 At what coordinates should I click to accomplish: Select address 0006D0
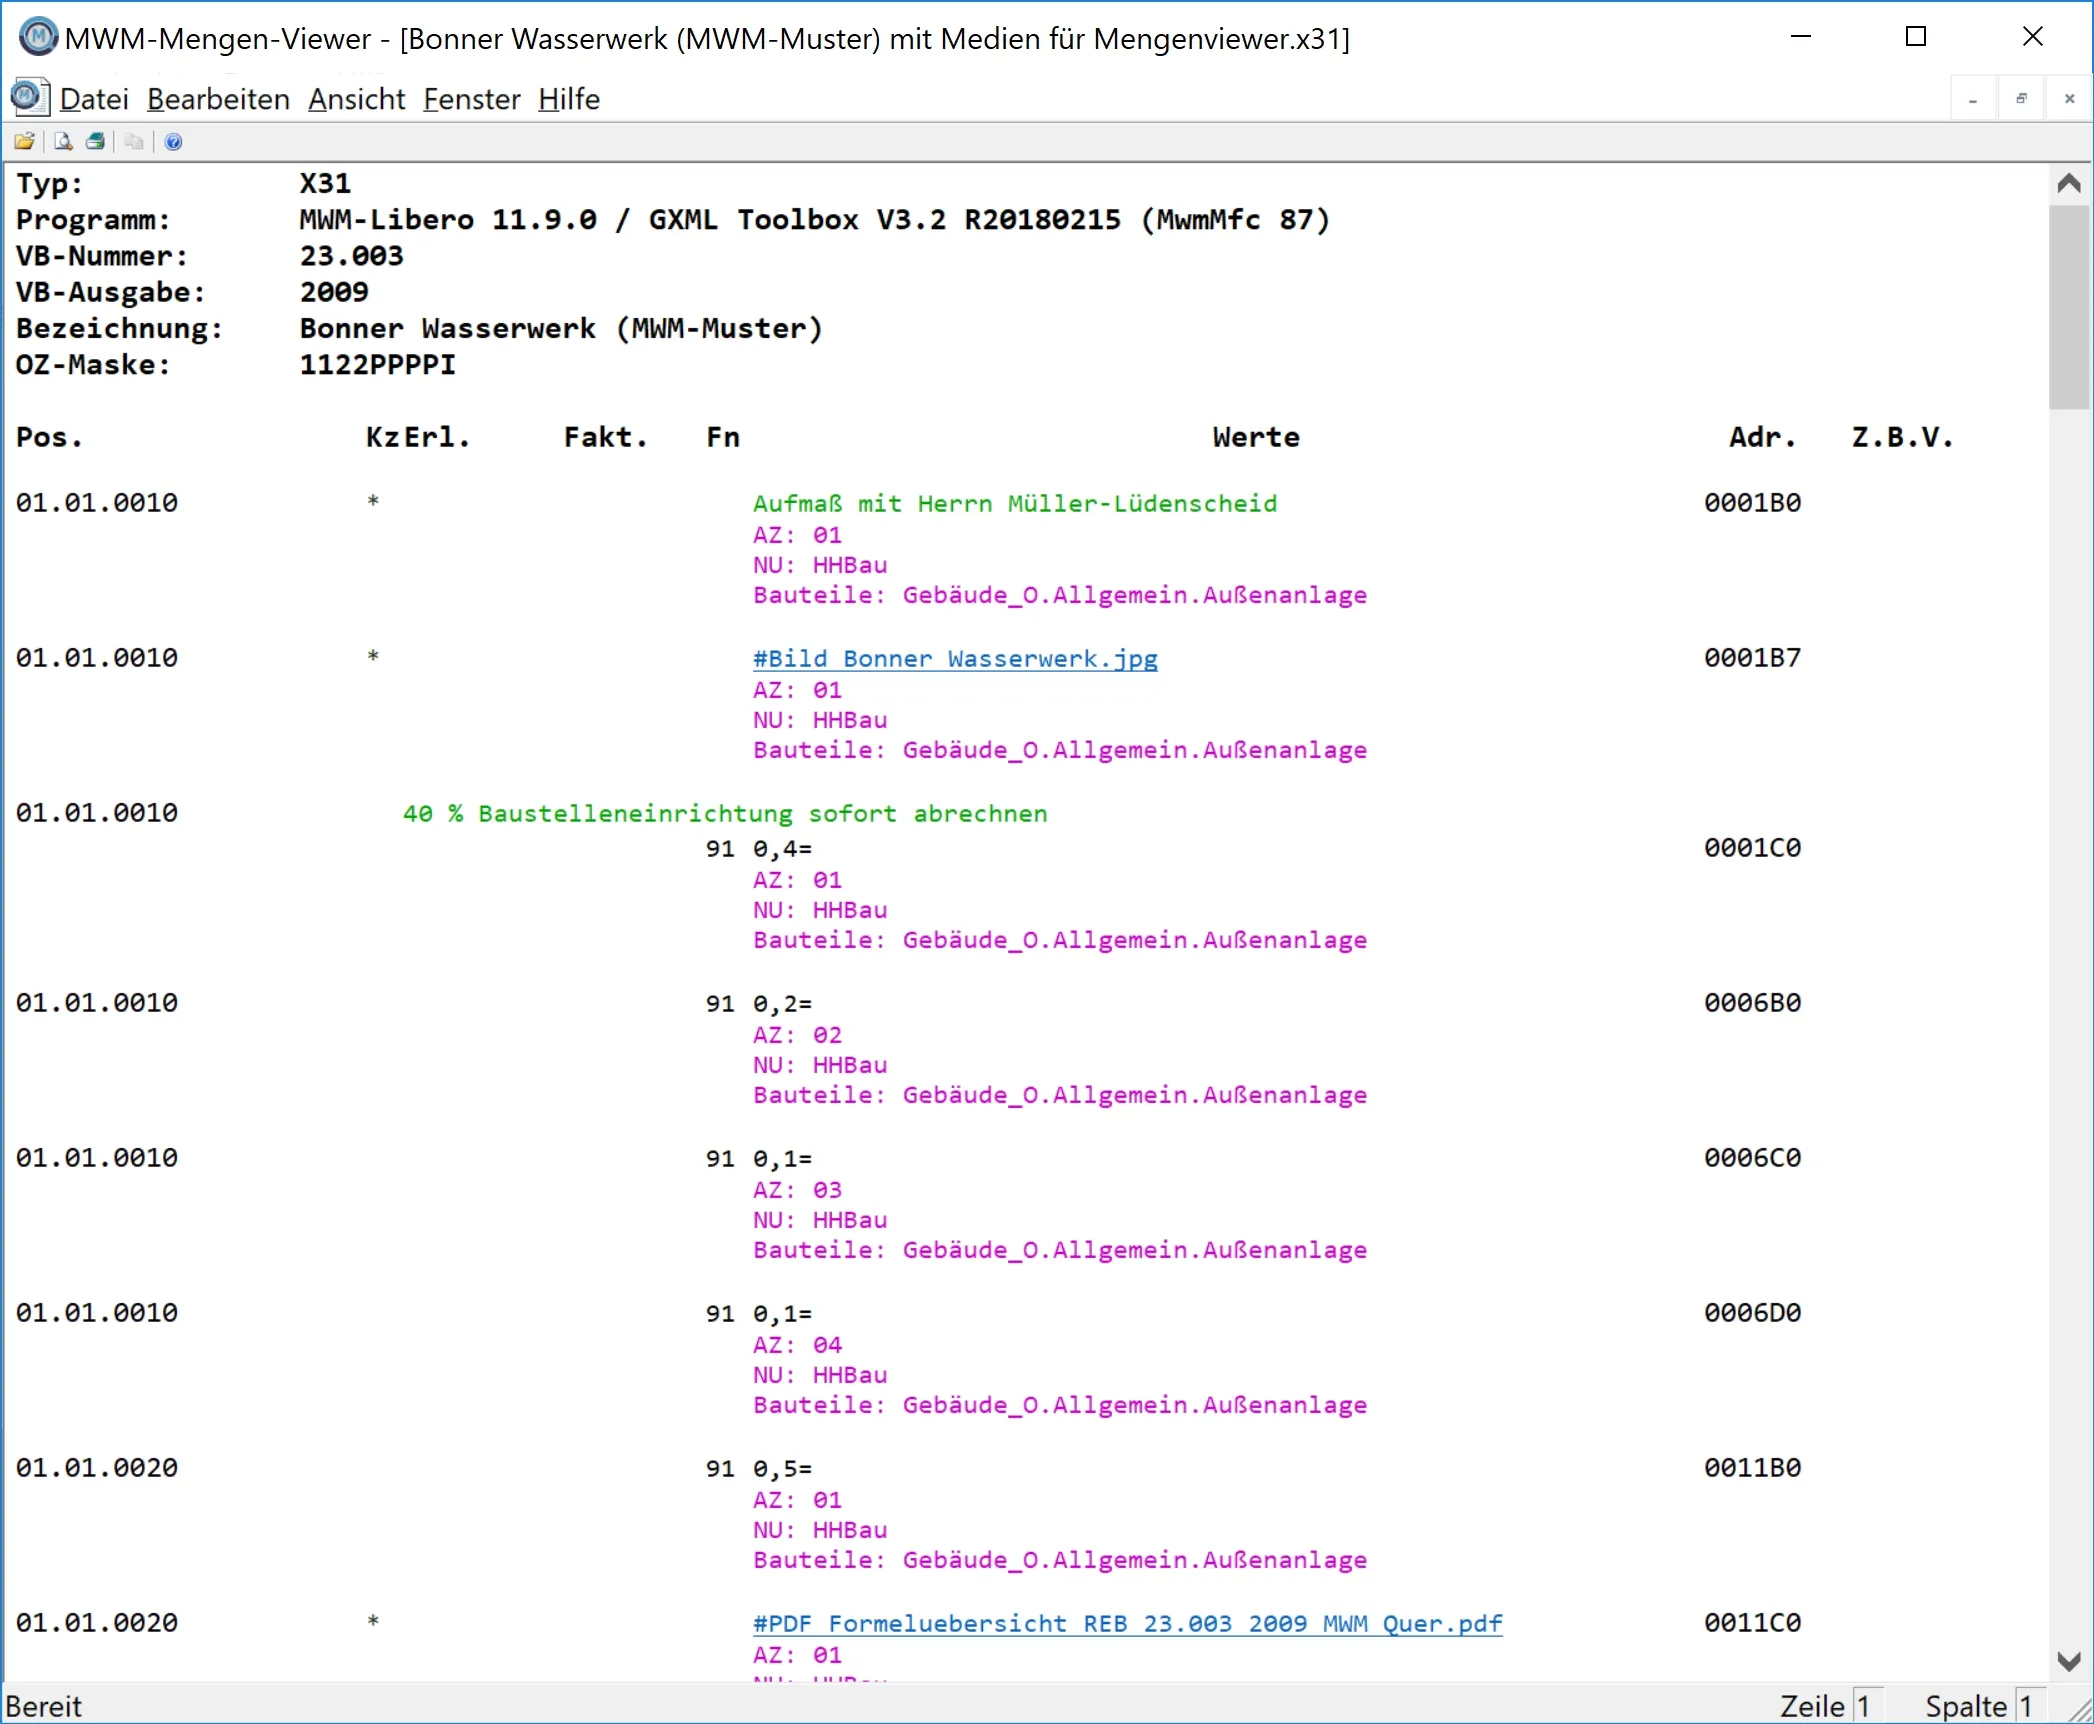[x=1752, y=1312]
